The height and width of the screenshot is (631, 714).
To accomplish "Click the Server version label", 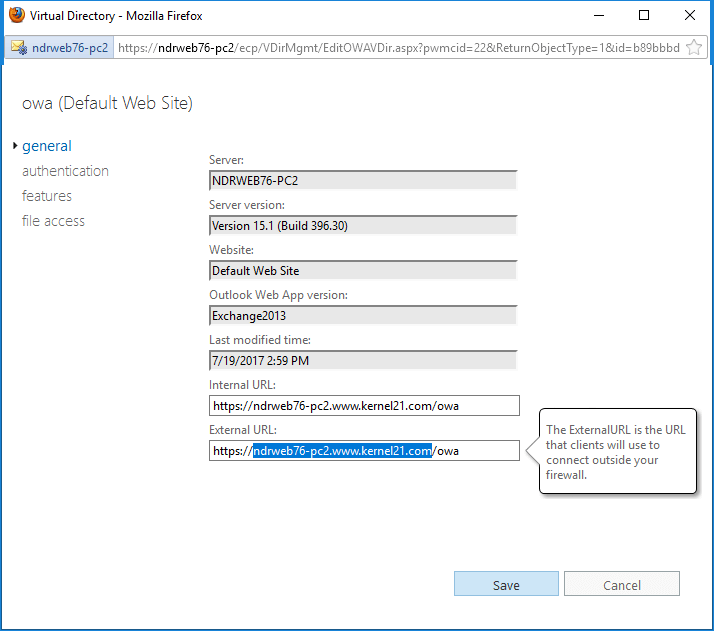I will tap(247, 205).
